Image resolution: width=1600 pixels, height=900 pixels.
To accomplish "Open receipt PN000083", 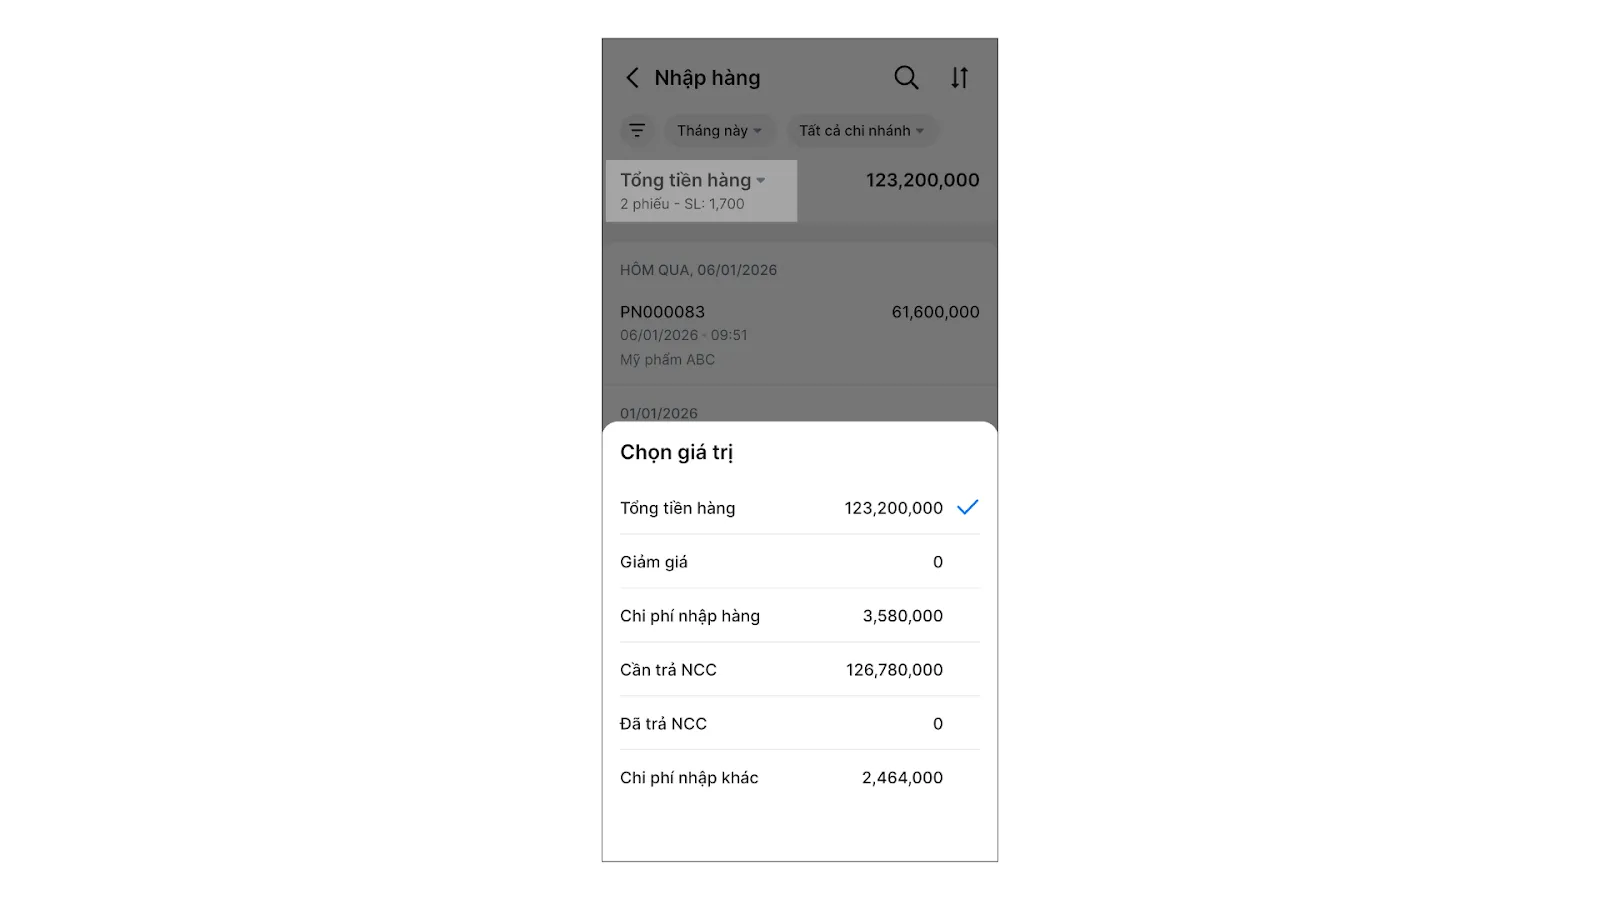I will pos(662,312).
